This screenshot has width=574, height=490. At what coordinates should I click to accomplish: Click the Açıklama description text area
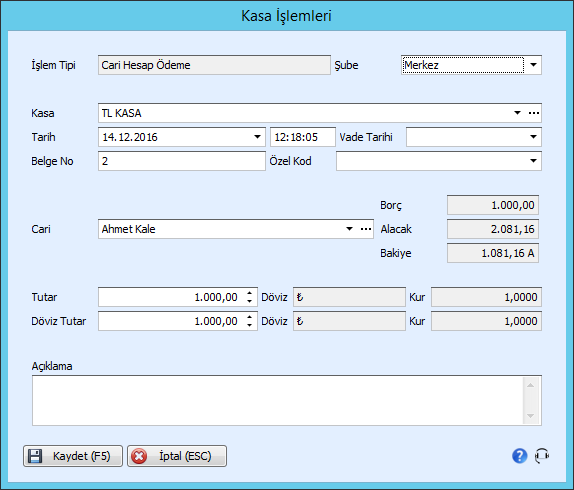[x=278, y=400]
